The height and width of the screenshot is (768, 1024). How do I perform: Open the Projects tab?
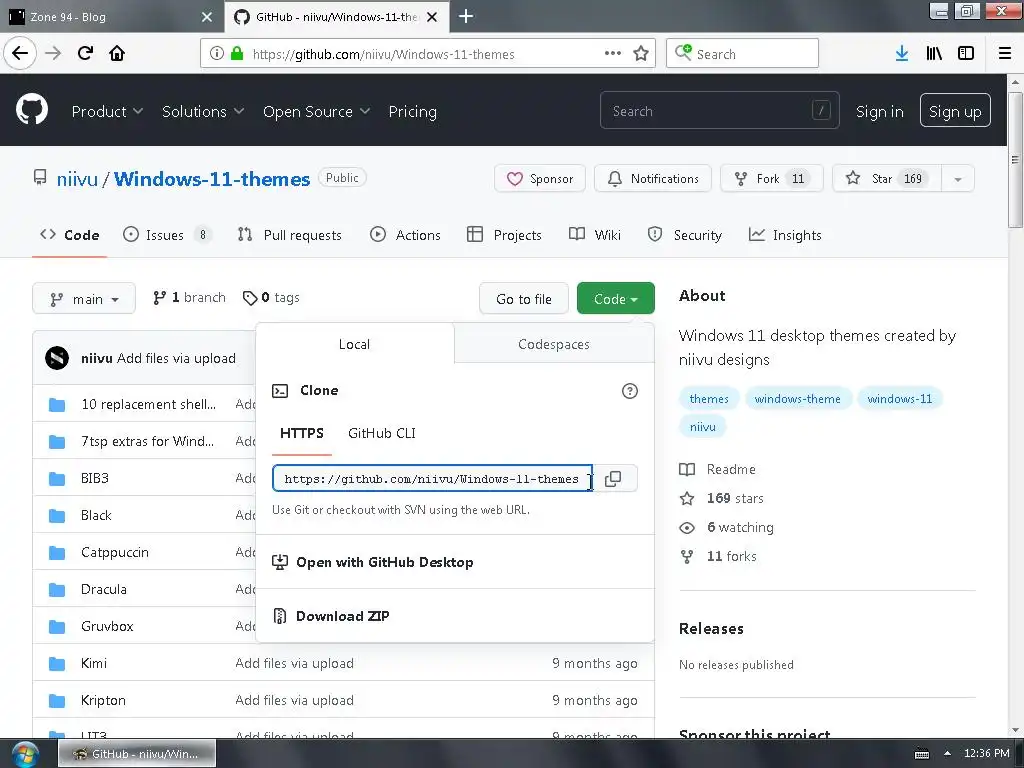click(504, 234)
